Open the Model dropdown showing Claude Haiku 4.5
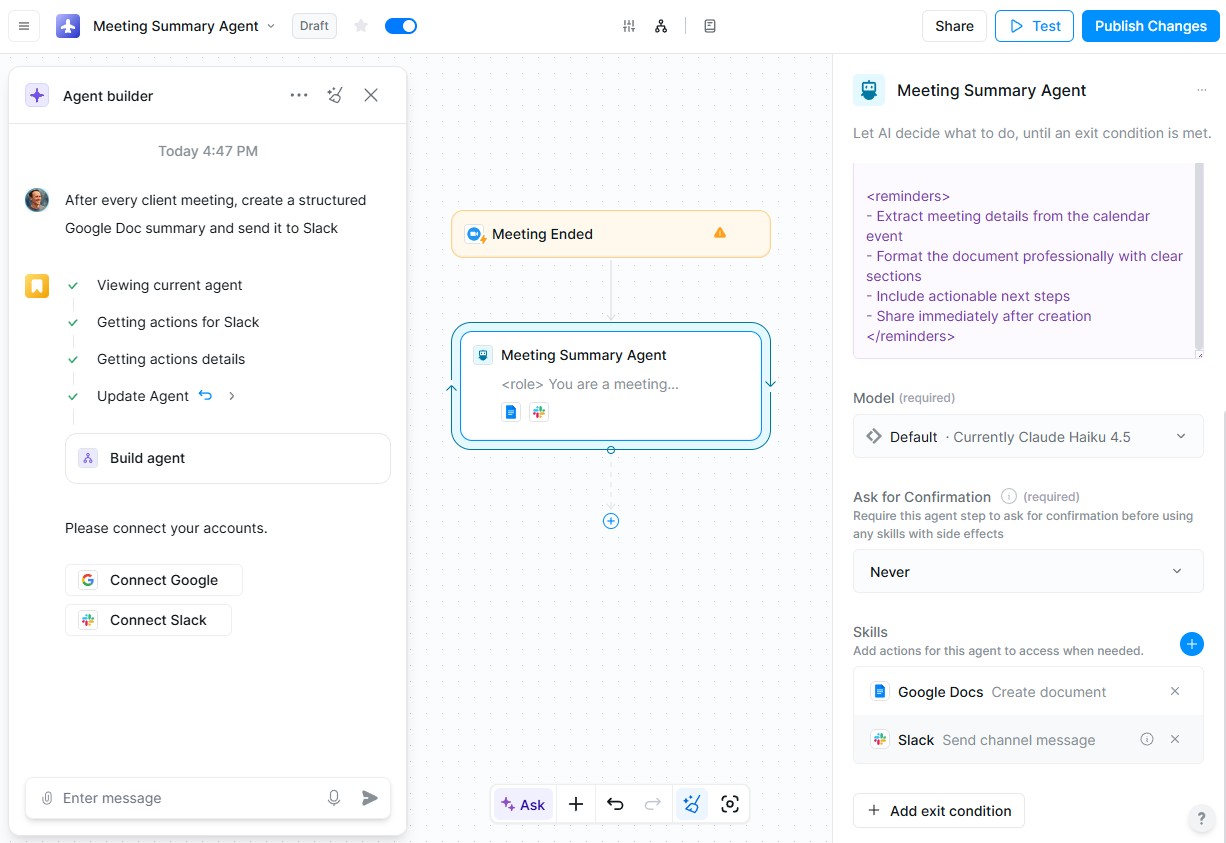1226x843 pixels. (1028, 436)
